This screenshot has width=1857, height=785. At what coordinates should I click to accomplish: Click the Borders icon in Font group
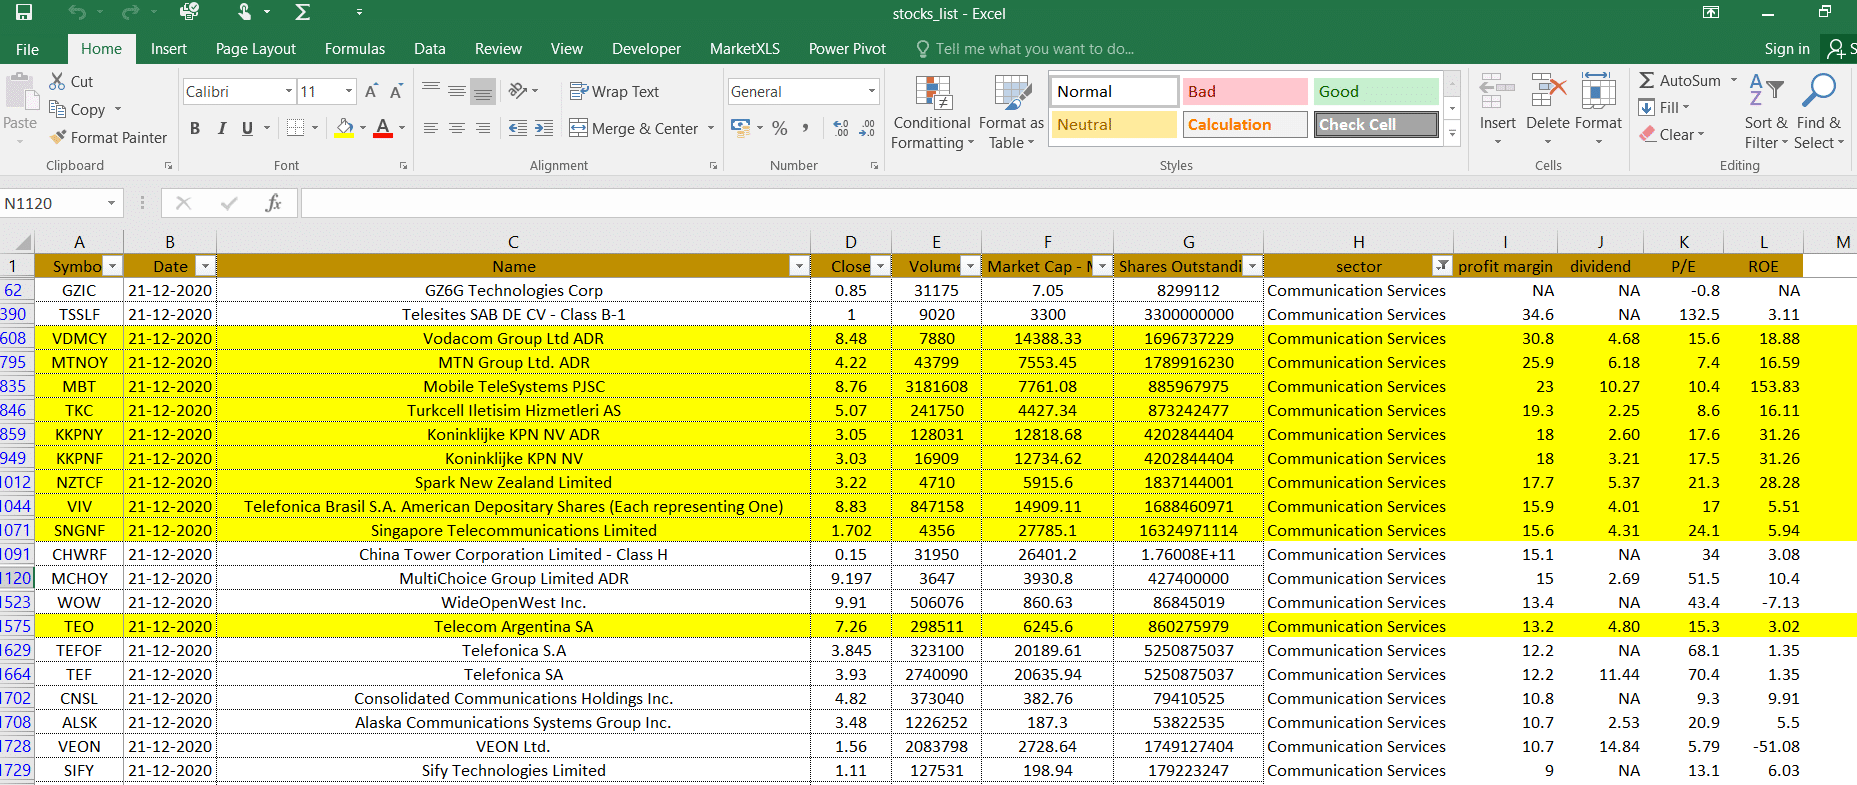295,128
